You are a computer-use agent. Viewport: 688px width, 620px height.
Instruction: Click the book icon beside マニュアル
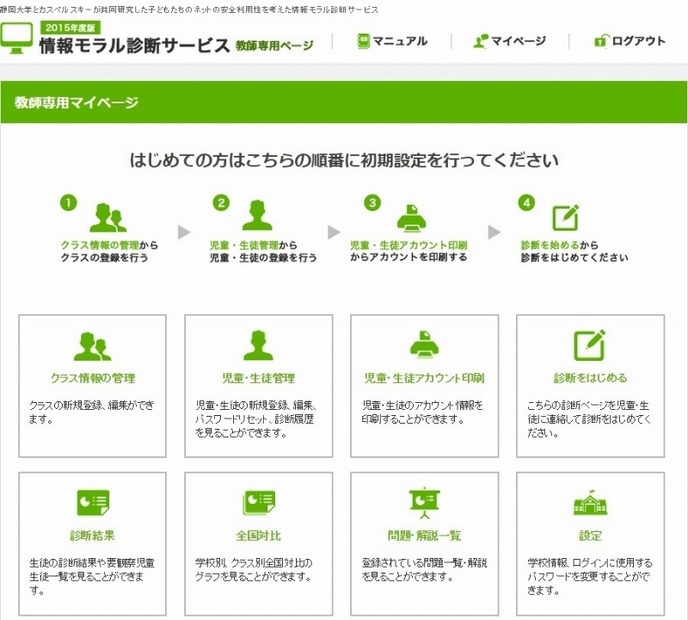pyautogui.click(x=363, y=41)
